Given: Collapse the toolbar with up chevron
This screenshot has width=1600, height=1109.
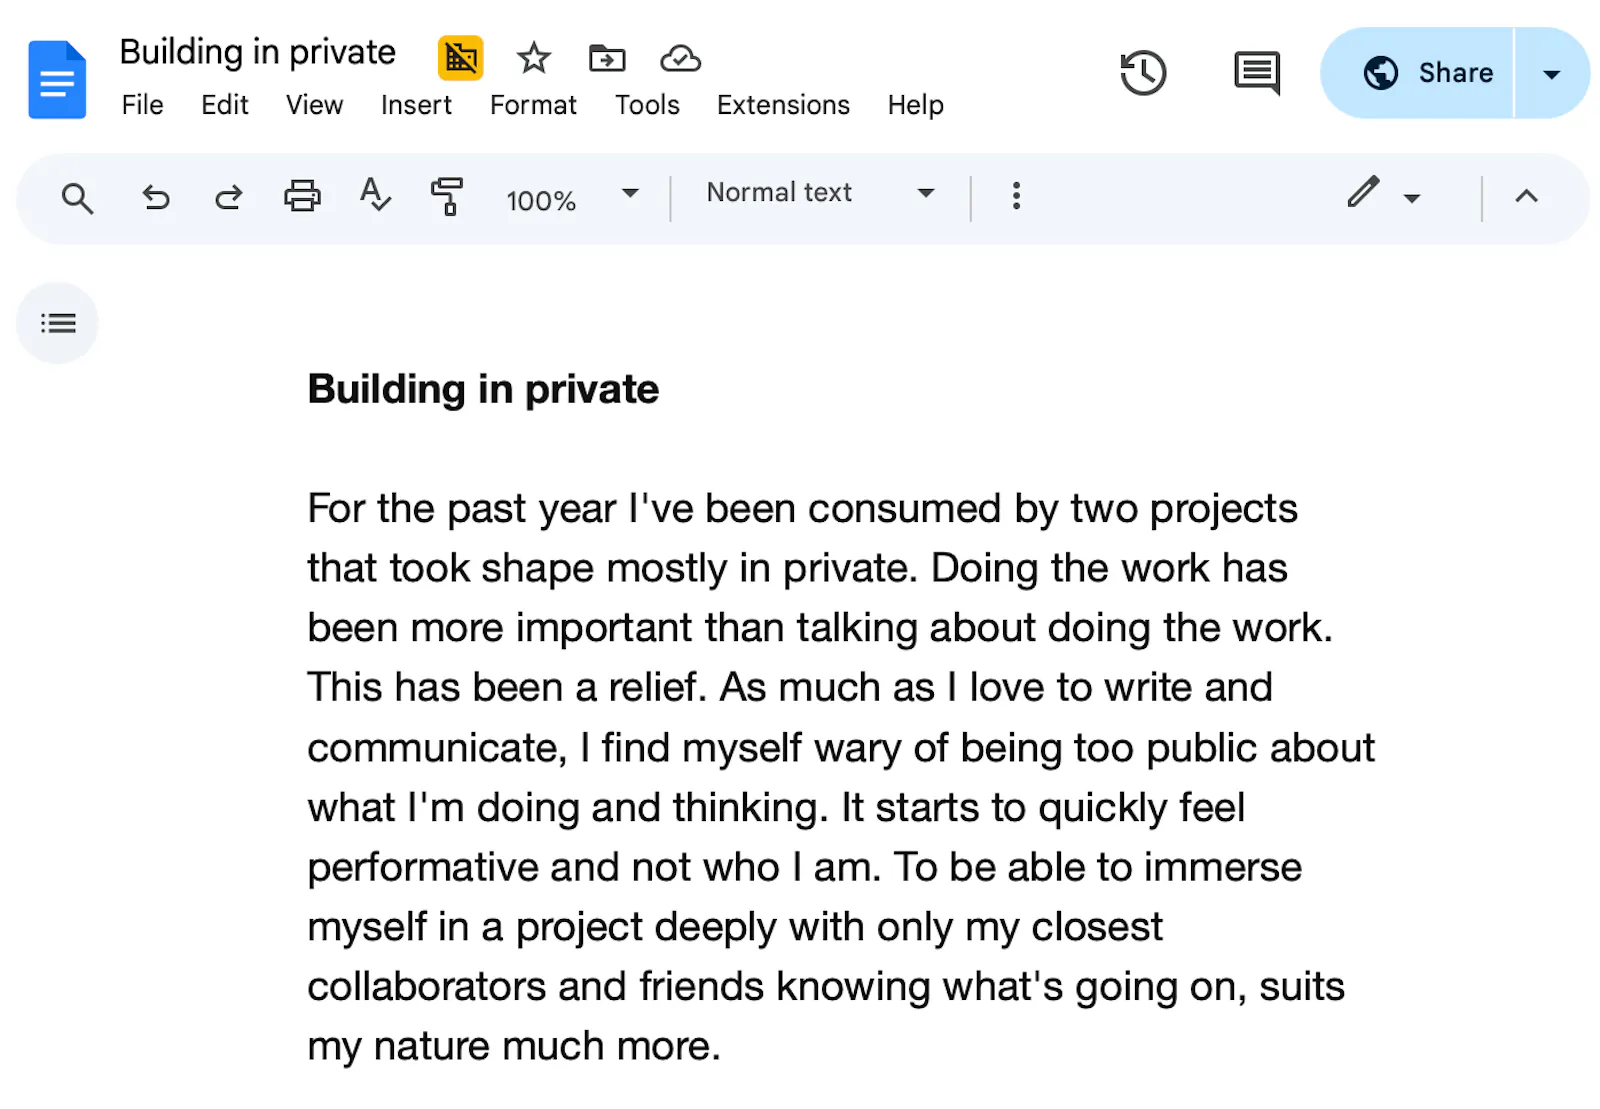Looking at the screenshot, I should [x=1526, y=196].
